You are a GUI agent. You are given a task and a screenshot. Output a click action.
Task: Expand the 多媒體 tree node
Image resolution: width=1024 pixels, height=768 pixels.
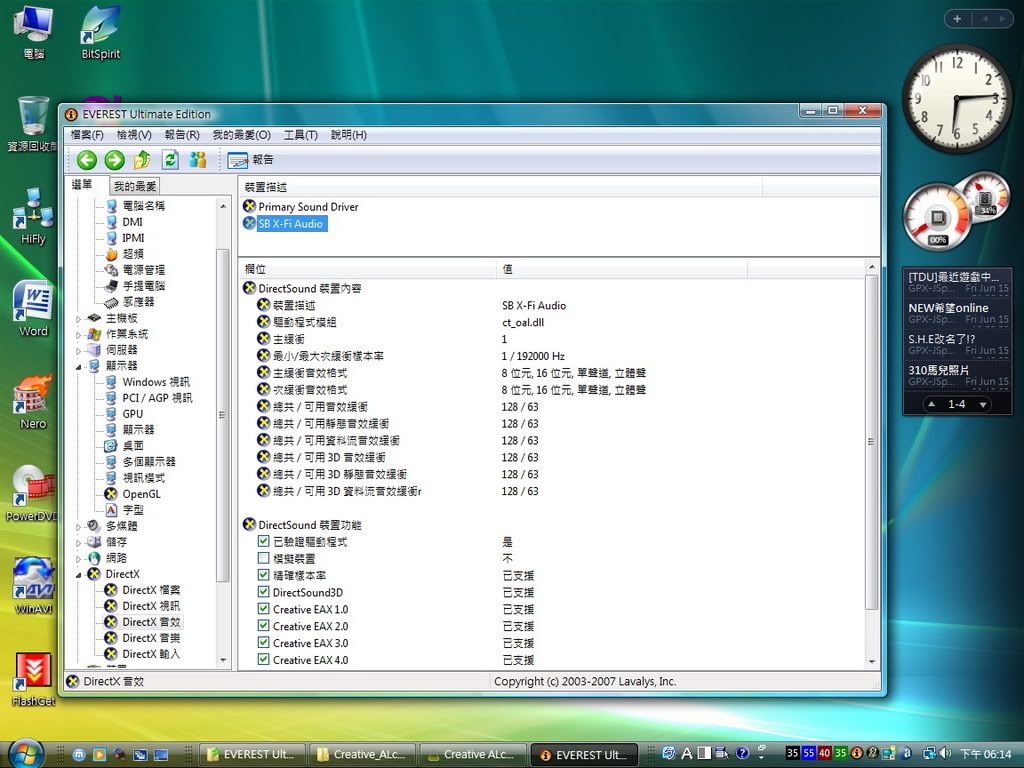pyautogui.click(x=79, y=526)
